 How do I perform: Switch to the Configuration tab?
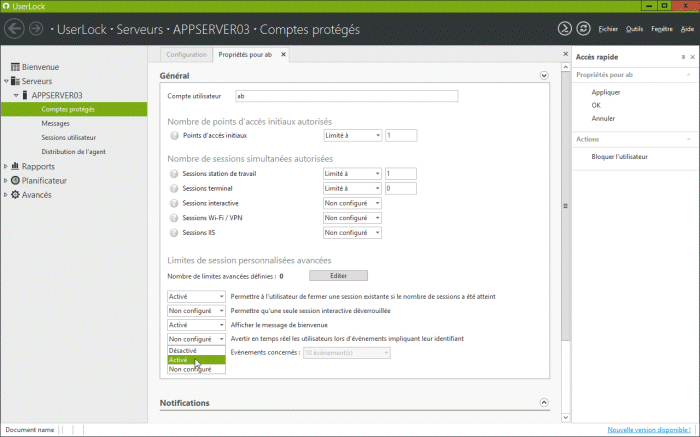(186, 54)
